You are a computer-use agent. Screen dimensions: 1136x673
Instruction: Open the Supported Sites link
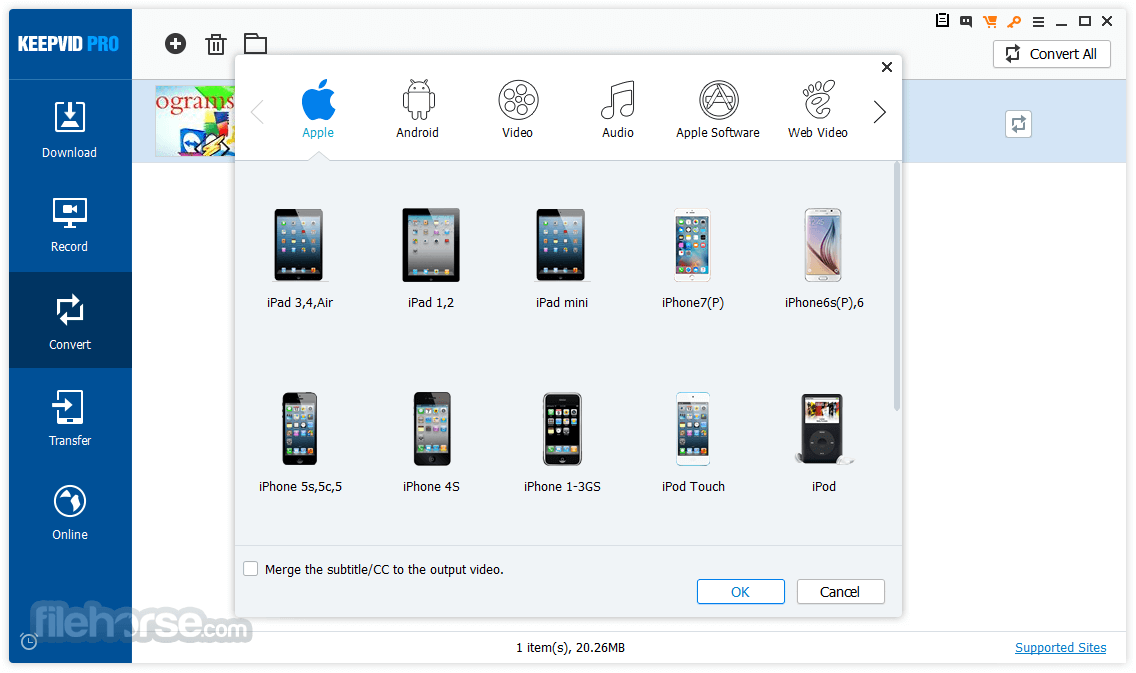1060,647
